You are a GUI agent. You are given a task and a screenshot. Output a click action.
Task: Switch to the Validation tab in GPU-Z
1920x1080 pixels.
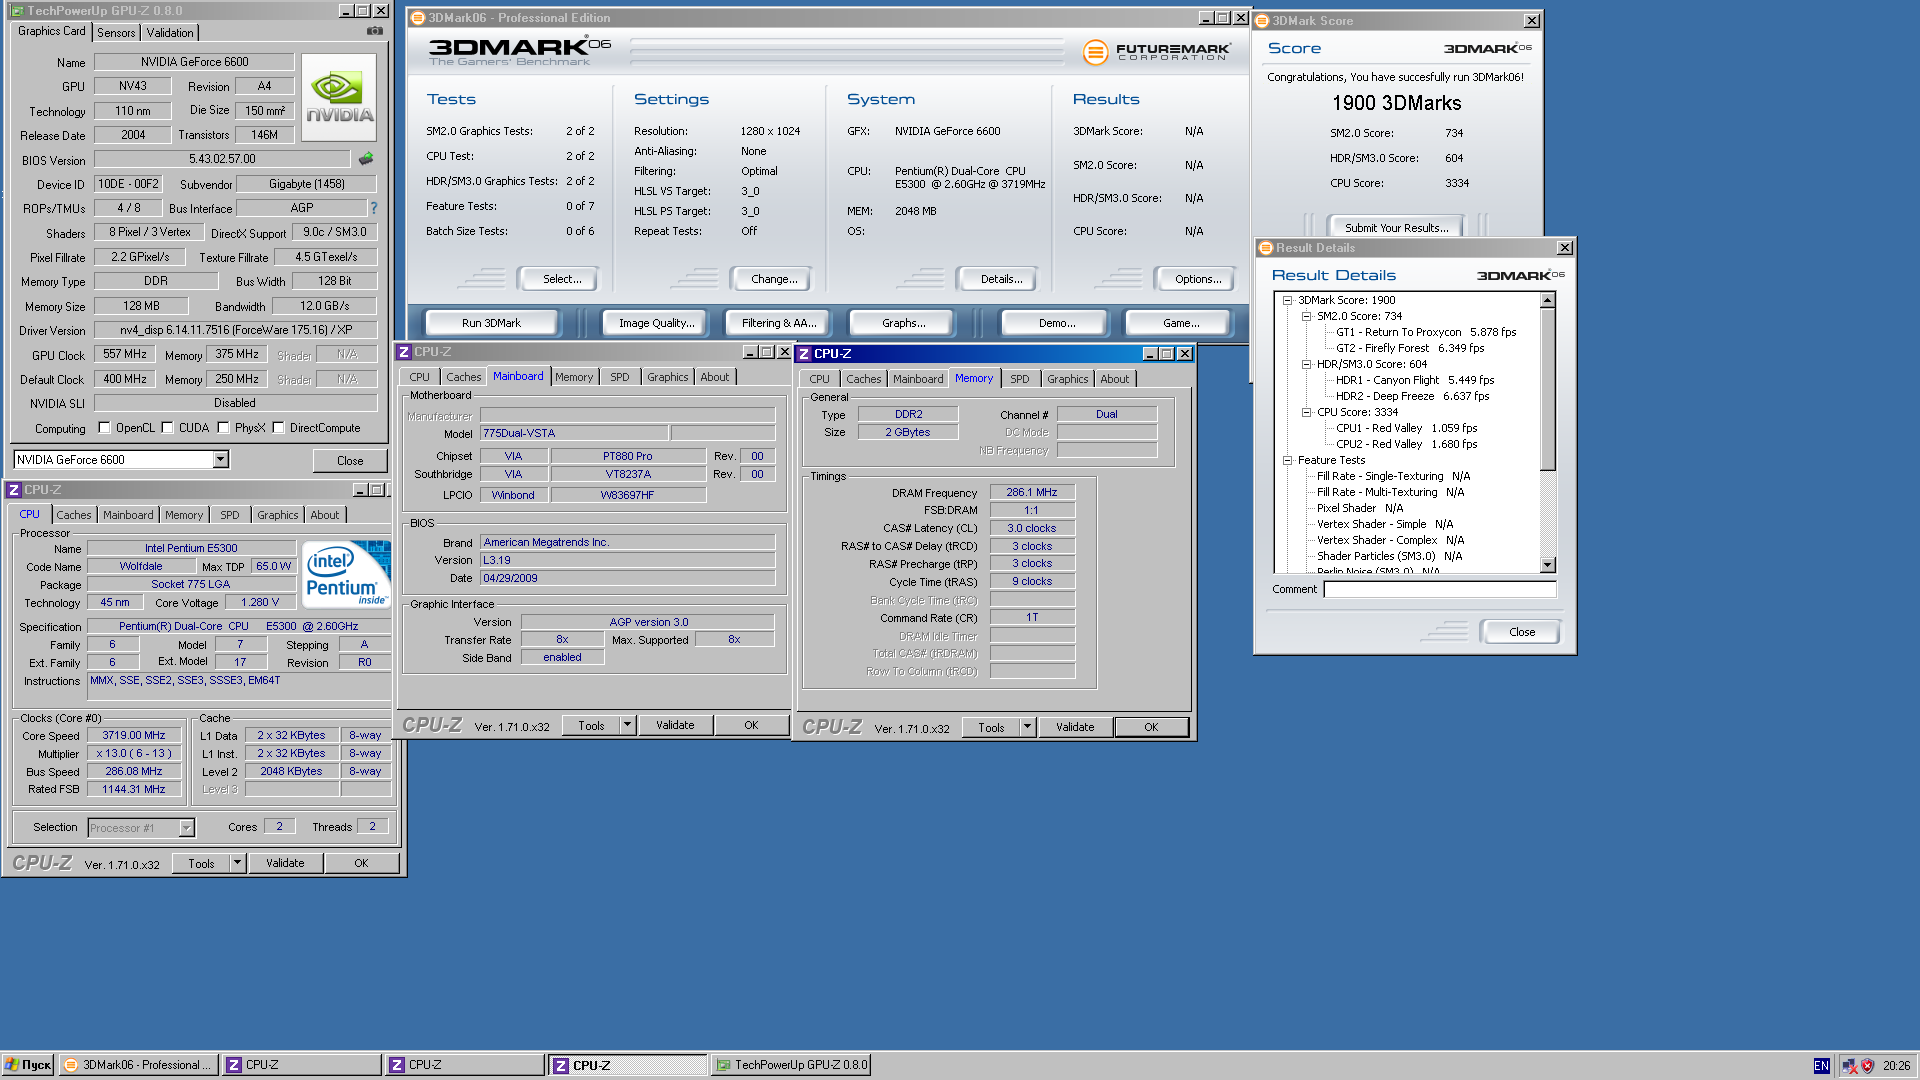(170, 33)
